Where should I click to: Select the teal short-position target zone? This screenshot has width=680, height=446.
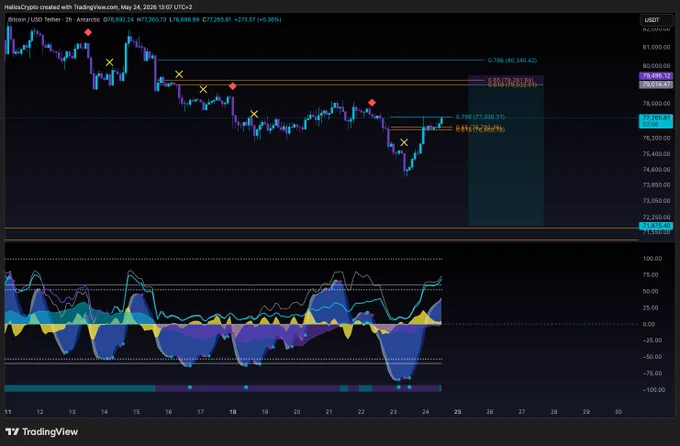pos(506,156)
